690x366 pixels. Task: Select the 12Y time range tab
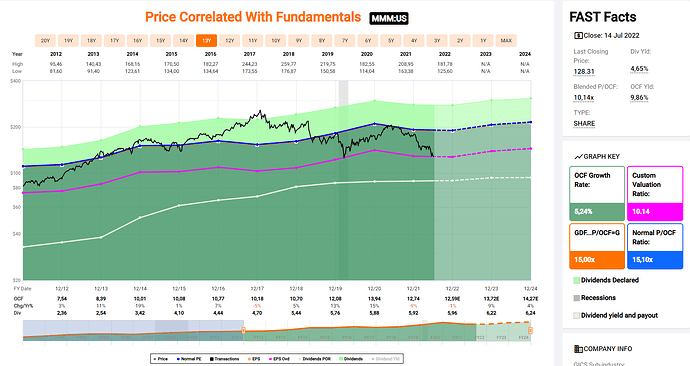click(230, 40)
